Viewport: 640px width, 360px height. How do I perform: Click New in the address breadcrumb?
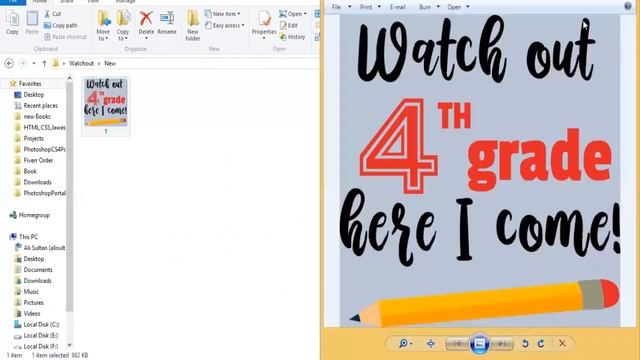110,63
